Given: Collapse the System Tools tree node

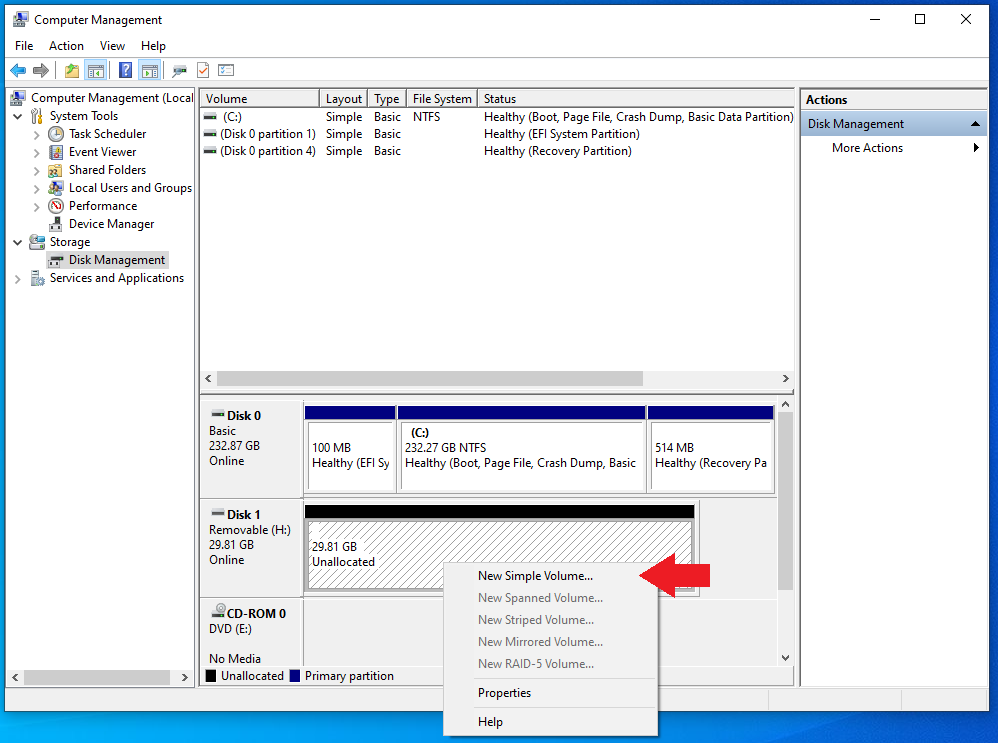Looking at the screenshot, I should (18, 116).
